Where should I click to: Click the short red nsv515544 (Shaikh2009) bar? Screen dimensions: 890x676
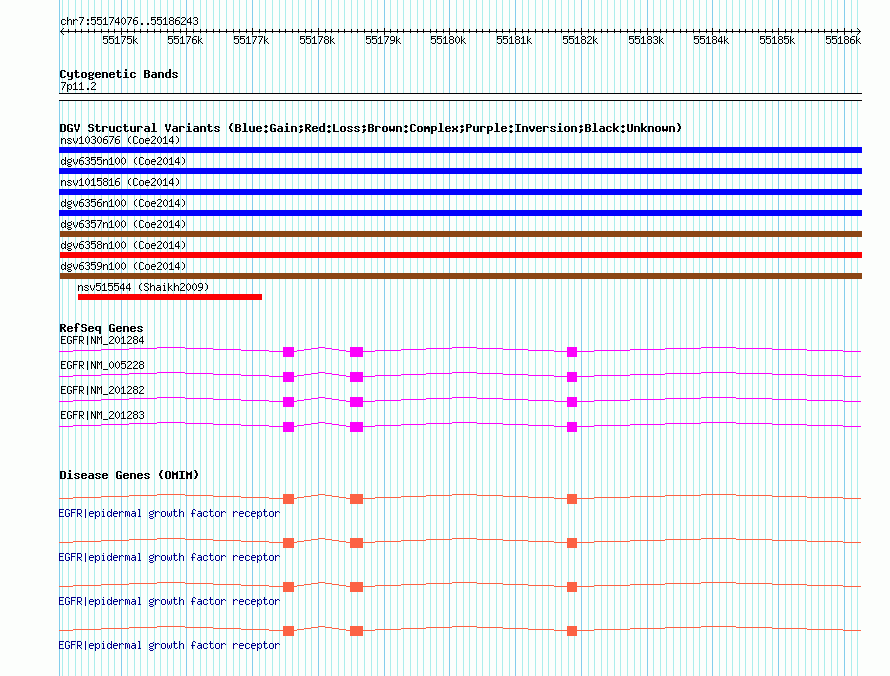pyautogui.click(x=170, y=297)
